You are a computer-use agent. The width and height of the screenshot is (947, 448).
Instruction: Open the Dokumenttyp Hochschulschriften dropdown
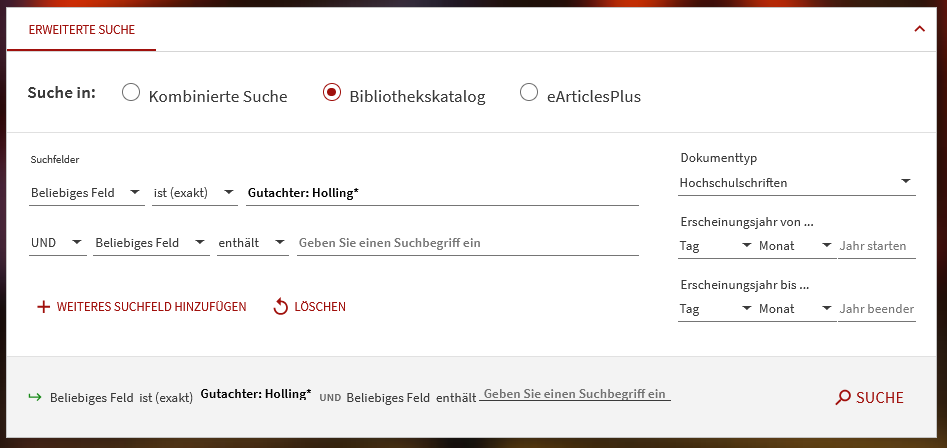point(795,183)
